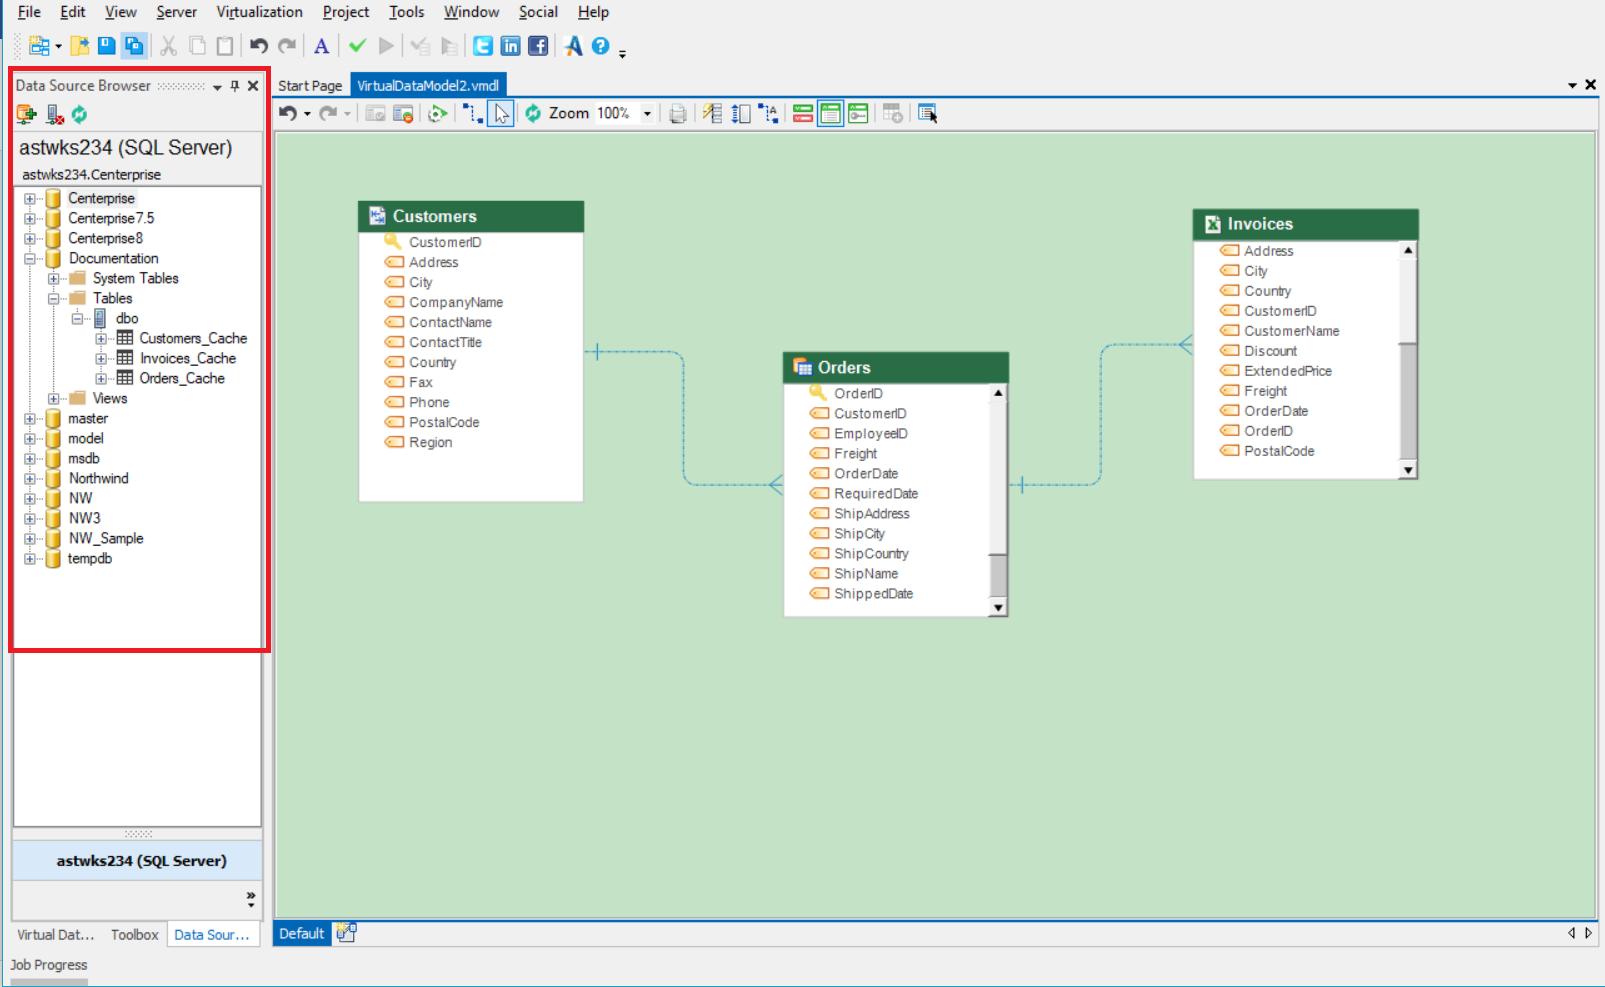Toggle the expanded entity list view button
The image size is (1605, 987).
[830, 114]
